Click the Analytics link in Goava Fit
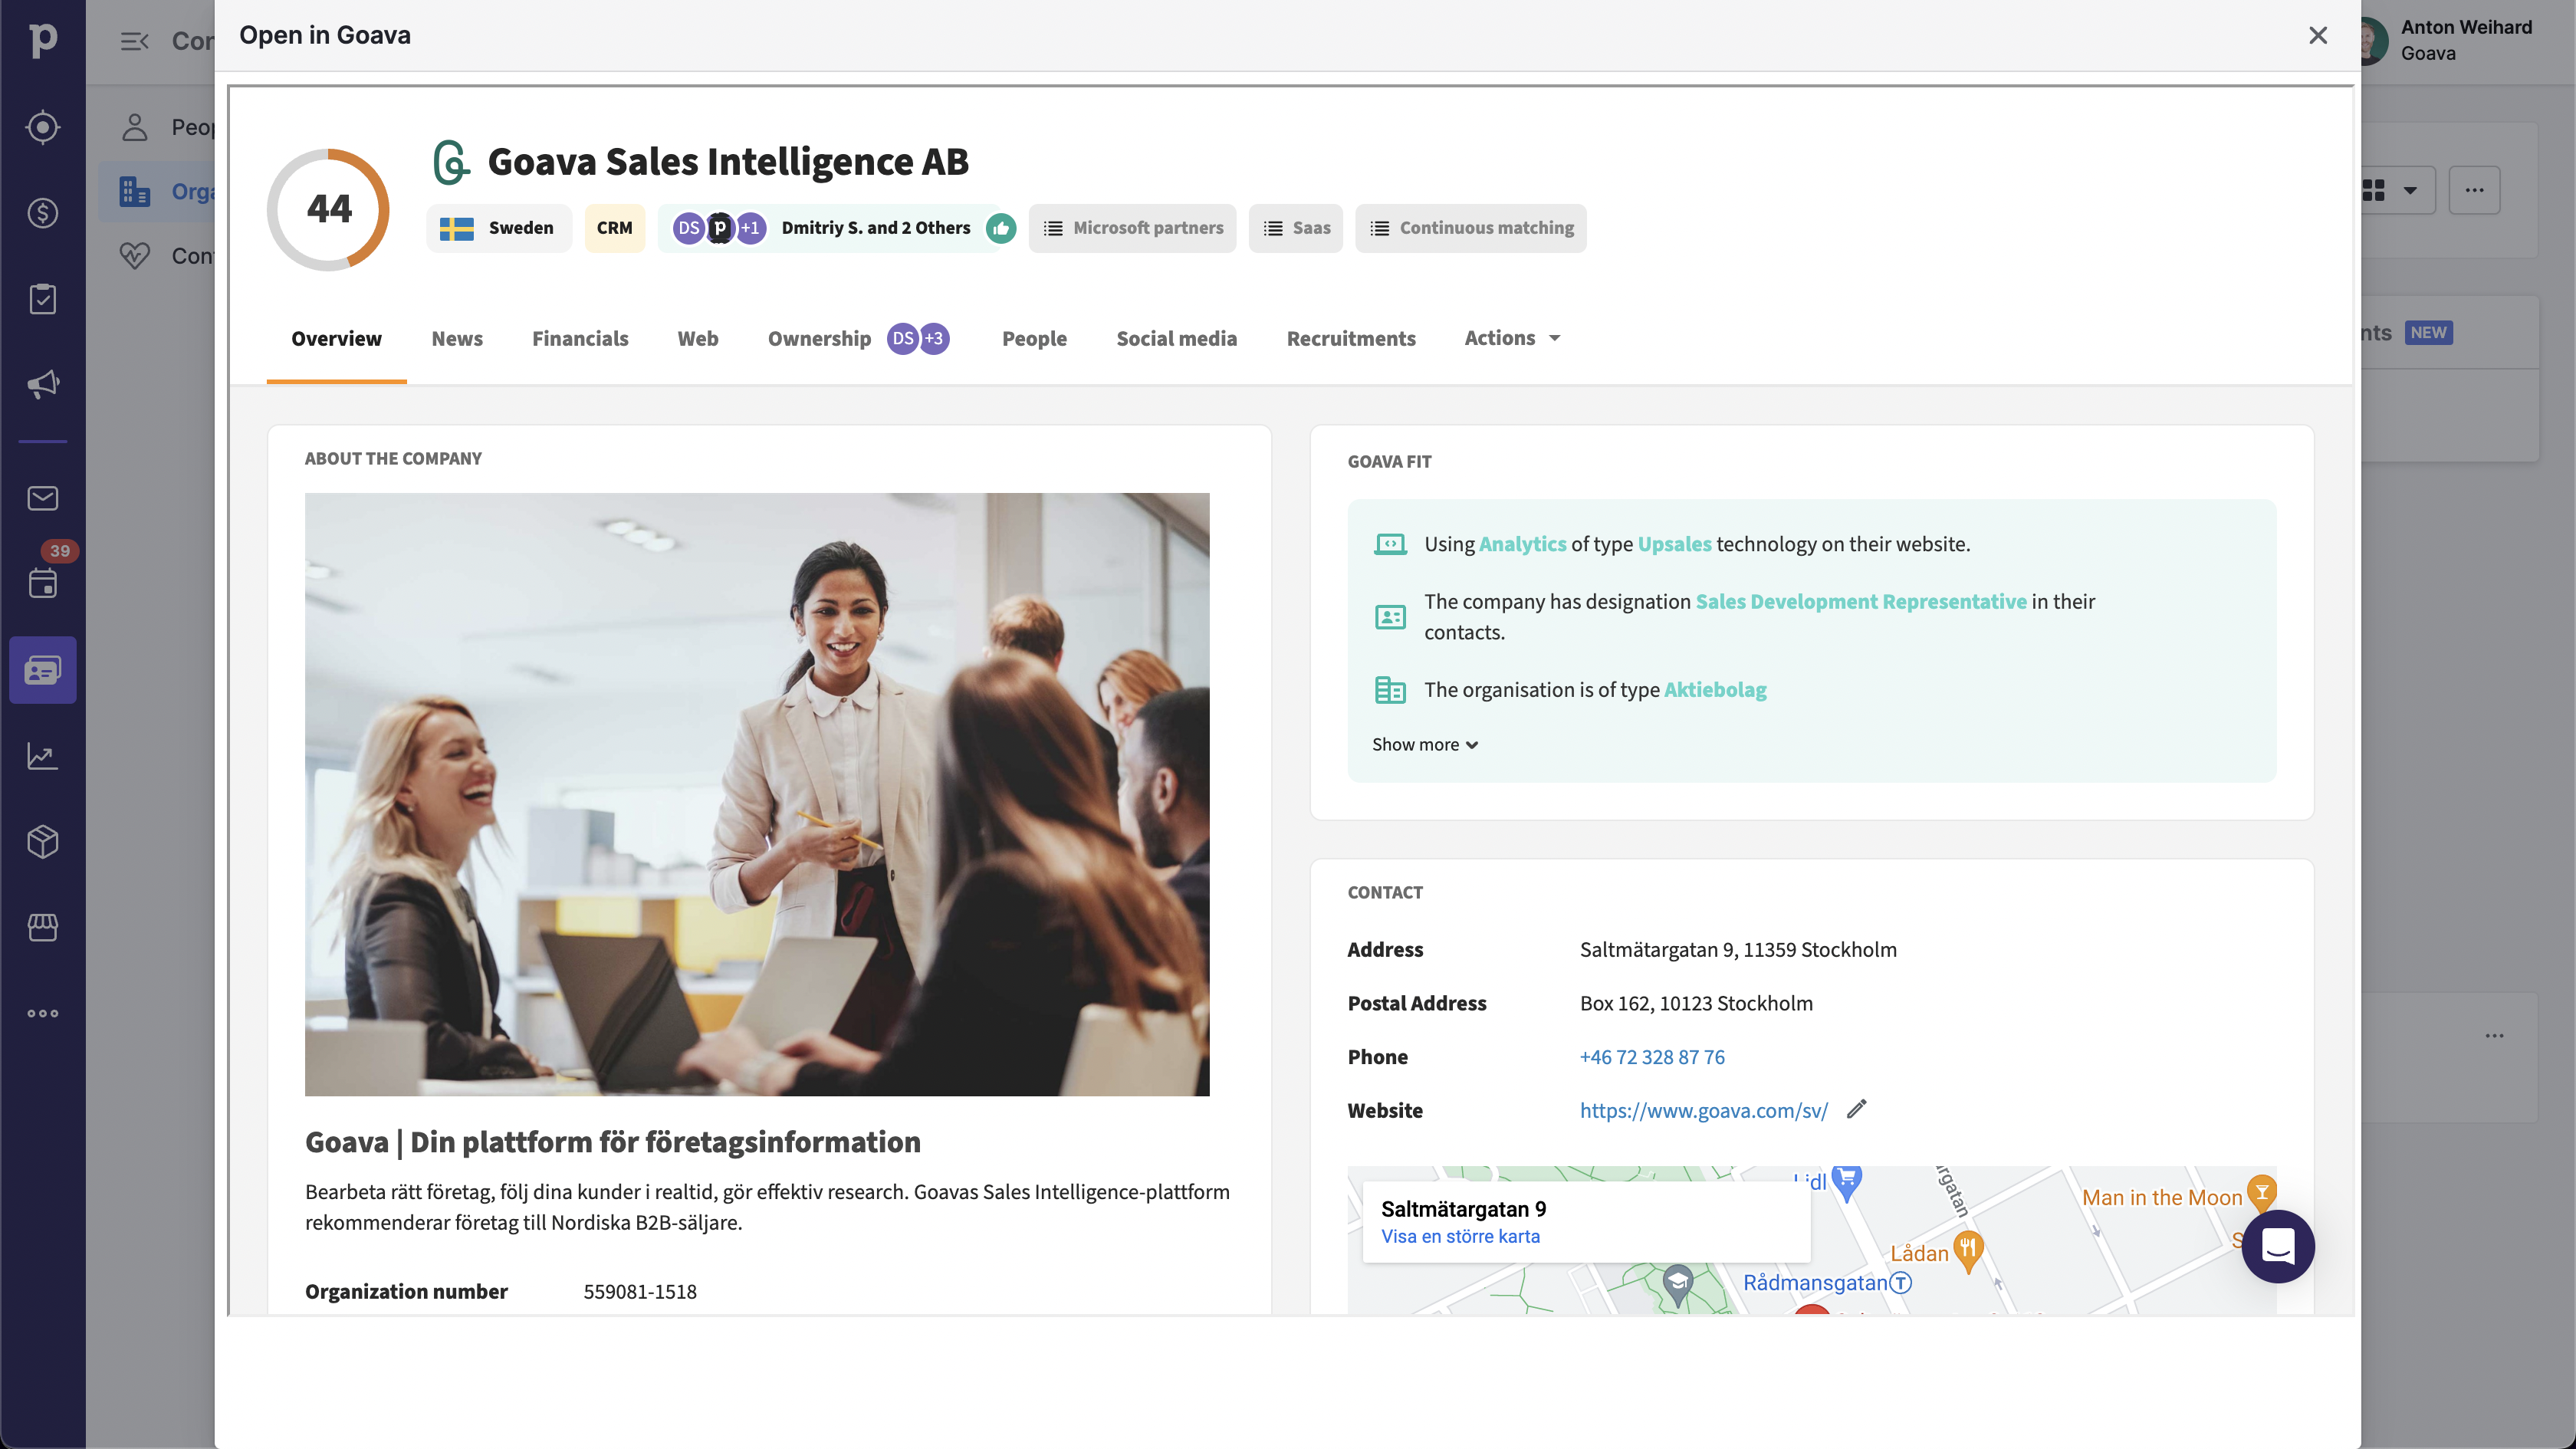Screen dimensions: 2576x1449 click(x=1522, y=544)
